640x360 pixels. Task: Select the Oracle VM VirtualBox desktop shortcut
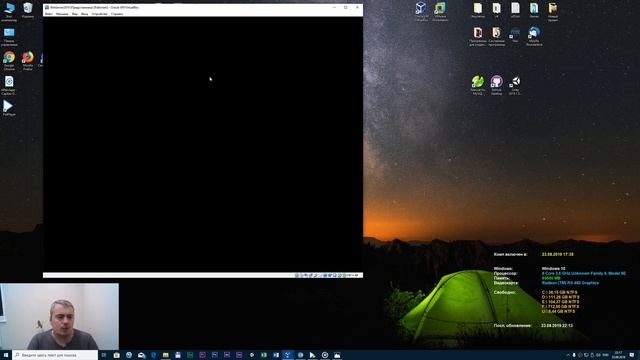click(421, 12)
